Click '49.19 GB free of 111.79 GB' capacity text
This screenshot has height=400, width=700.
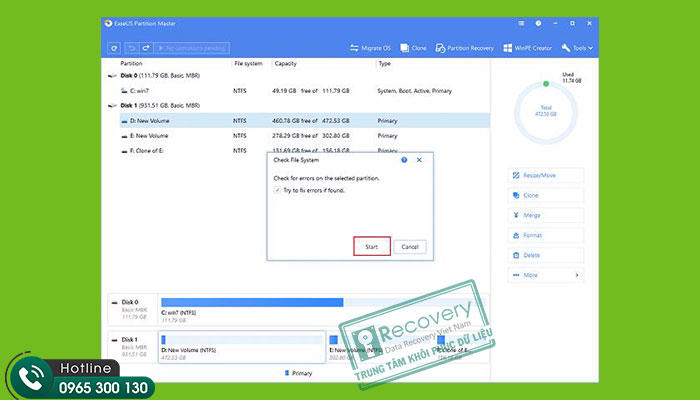click(311, 91)
